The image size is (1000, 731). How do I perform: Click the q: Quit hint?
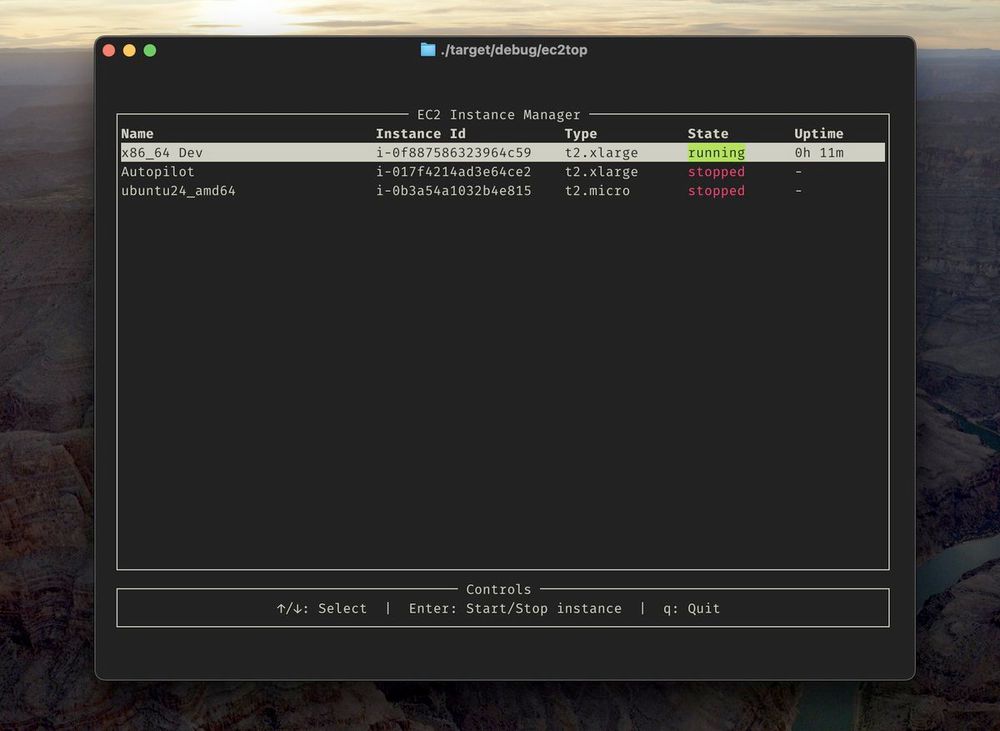tap(691, 609)
